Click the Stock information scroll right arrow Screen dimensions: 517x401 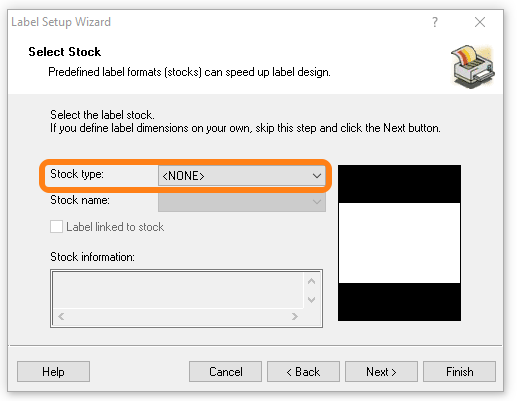pyautogui.click(x=294, y=316)
